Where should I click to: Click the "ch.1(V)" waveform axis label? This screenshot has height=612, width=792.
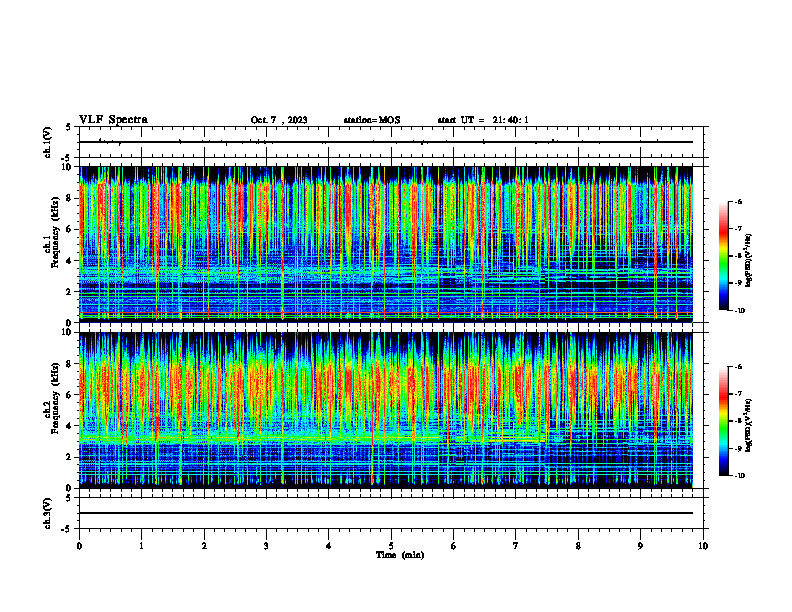click(48, 142)
